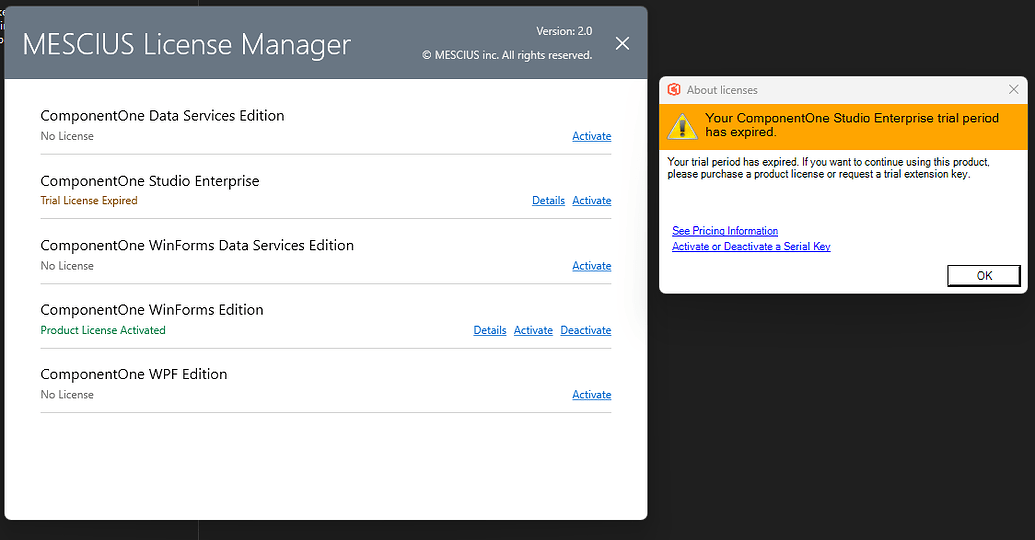Image resolution: width=1035 pixels, height=540 pixels.
Task: Activate ComponentOne Studio Enterprise license
Action: pyautogui.click(x=591, y=201)
